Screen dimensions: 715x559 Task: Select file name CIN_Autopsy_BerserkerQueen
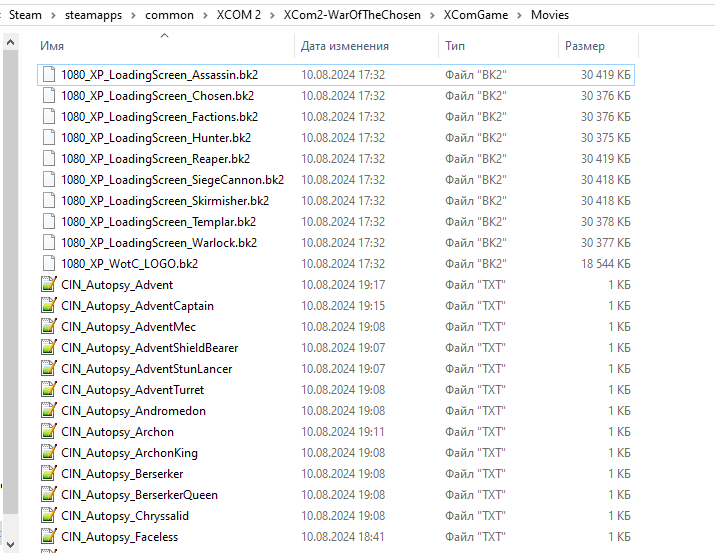139,494
